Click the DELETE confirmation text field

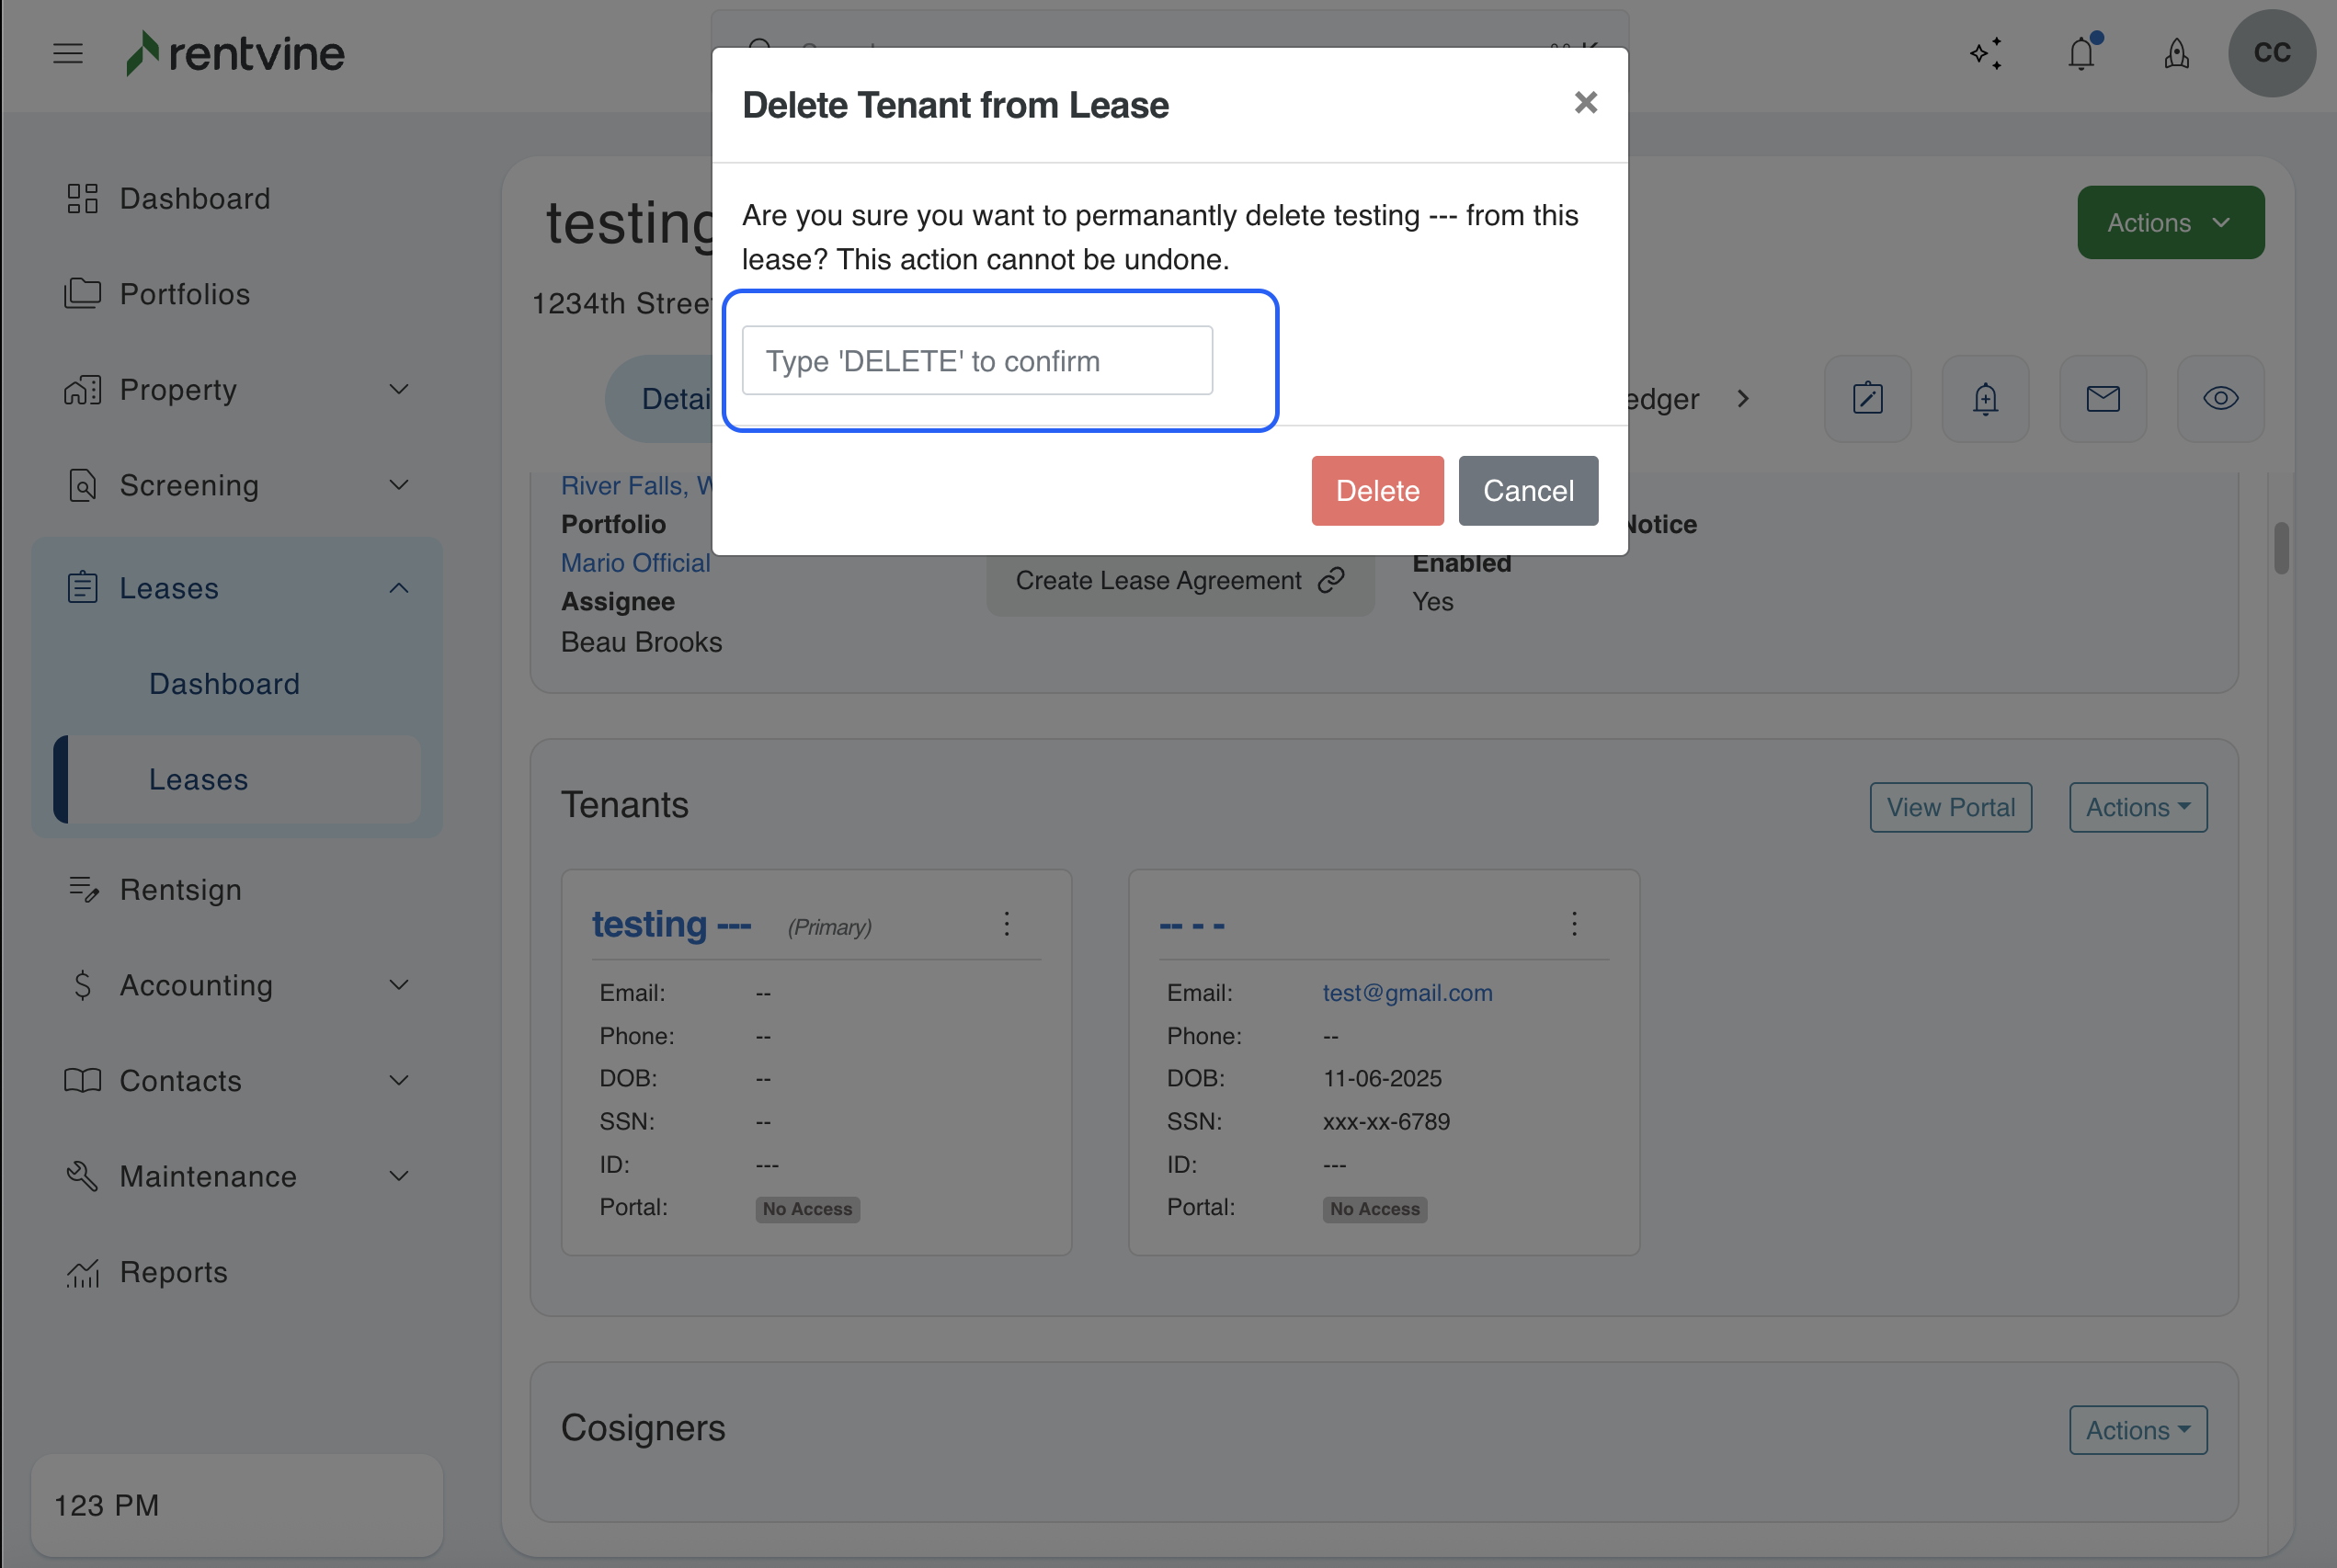(x=976, y=361)
